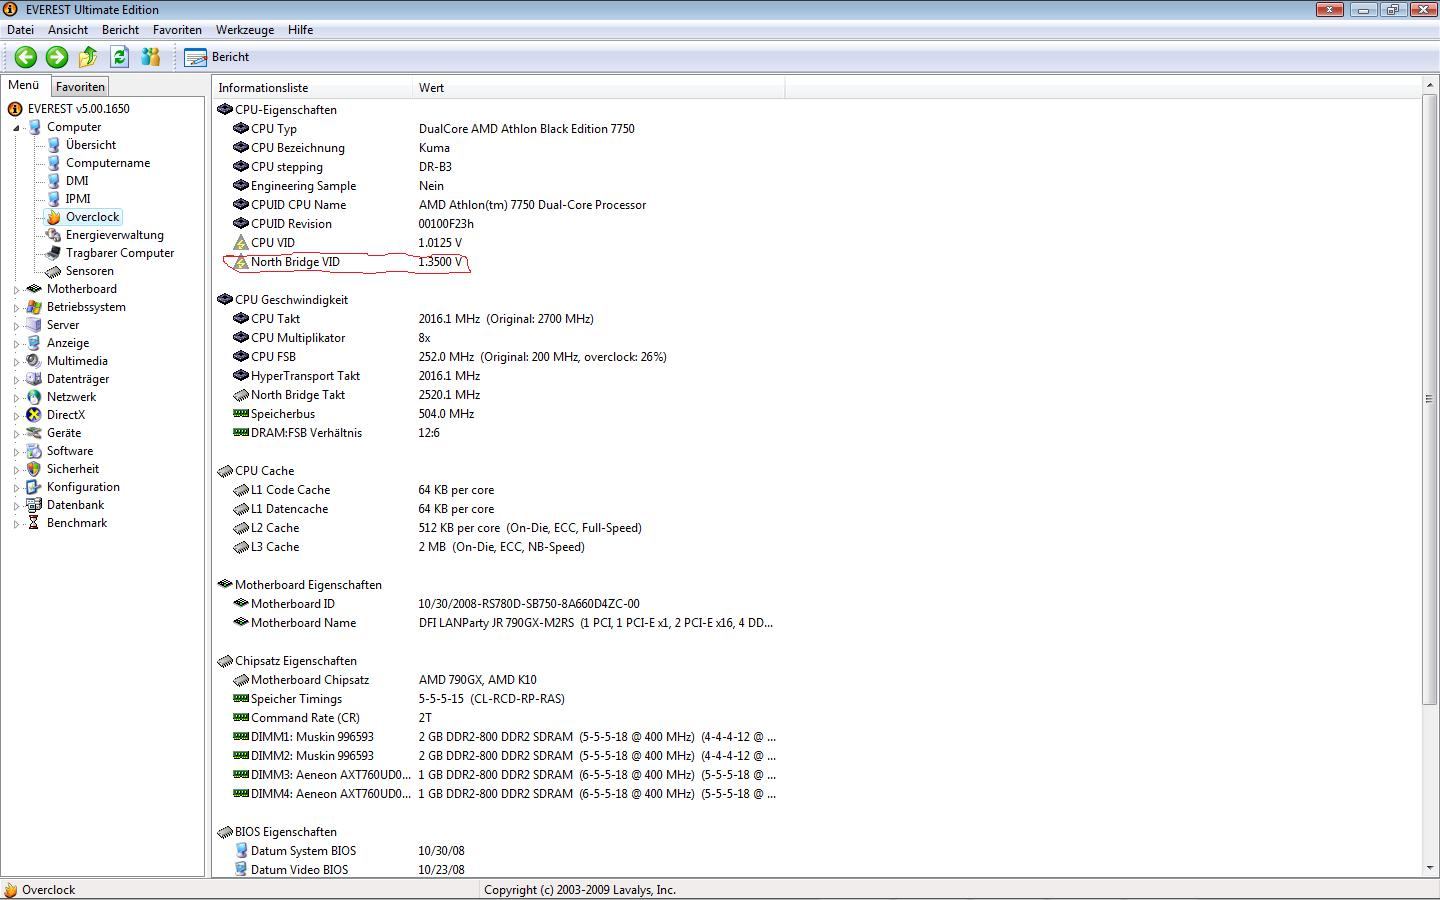Expand the Software tree node
The image size is (1440, 900).
tap(16, 452)
